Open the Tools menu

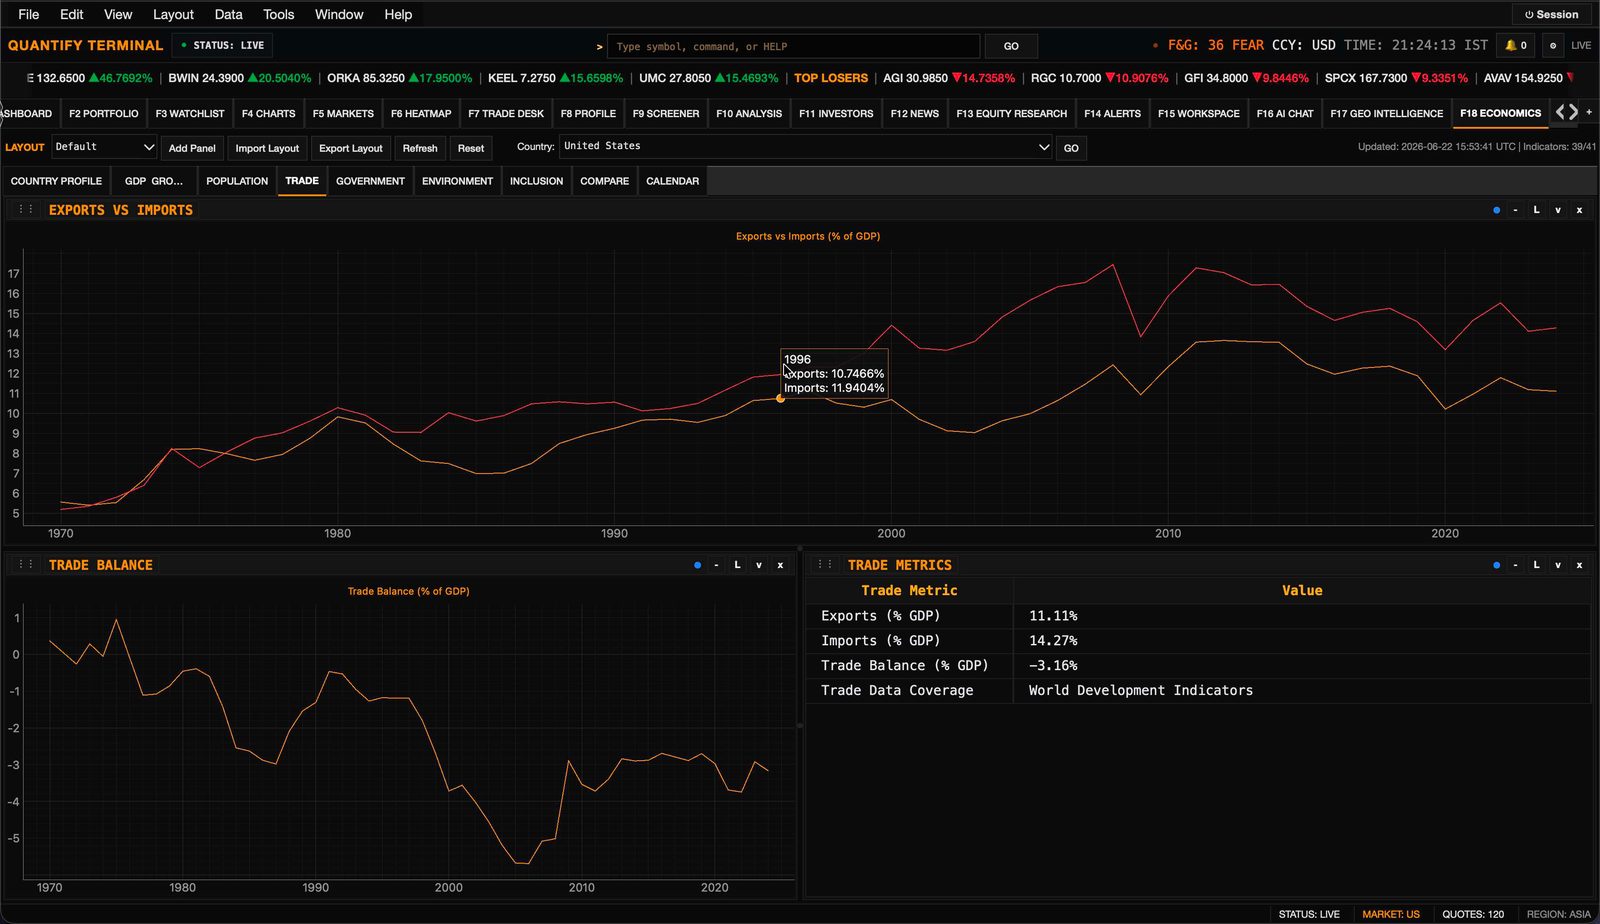coord(279,14)
